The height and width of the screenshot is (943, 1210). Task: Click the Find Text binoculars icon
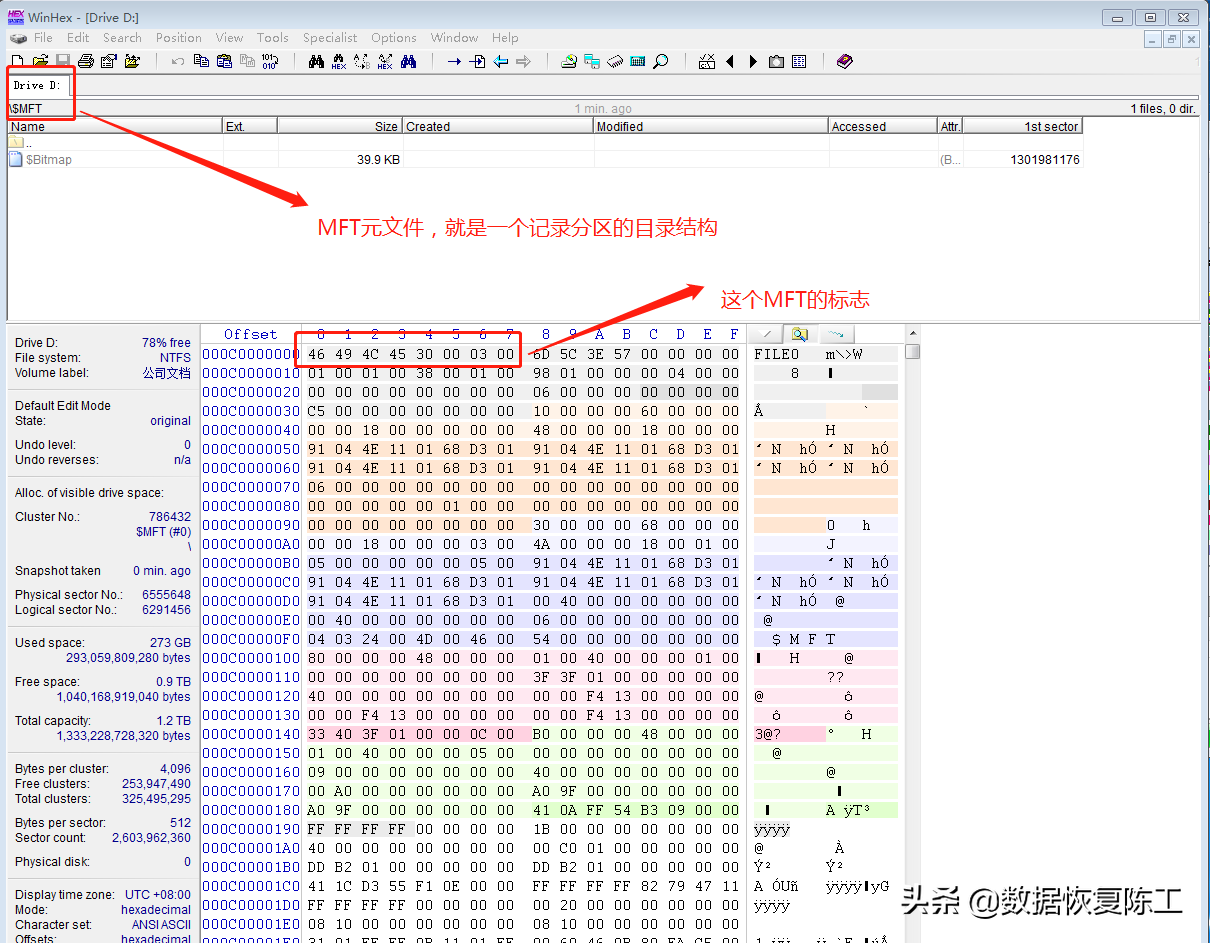316,62
